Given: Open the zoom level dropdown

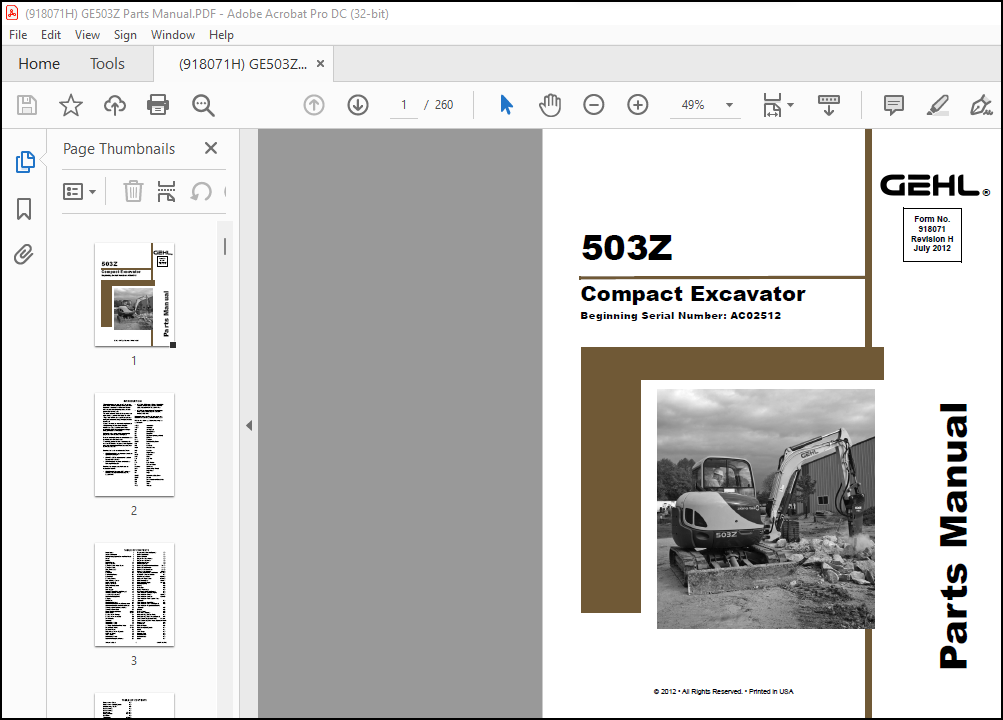Looking at the screenshot, I should tap(729, 105).
